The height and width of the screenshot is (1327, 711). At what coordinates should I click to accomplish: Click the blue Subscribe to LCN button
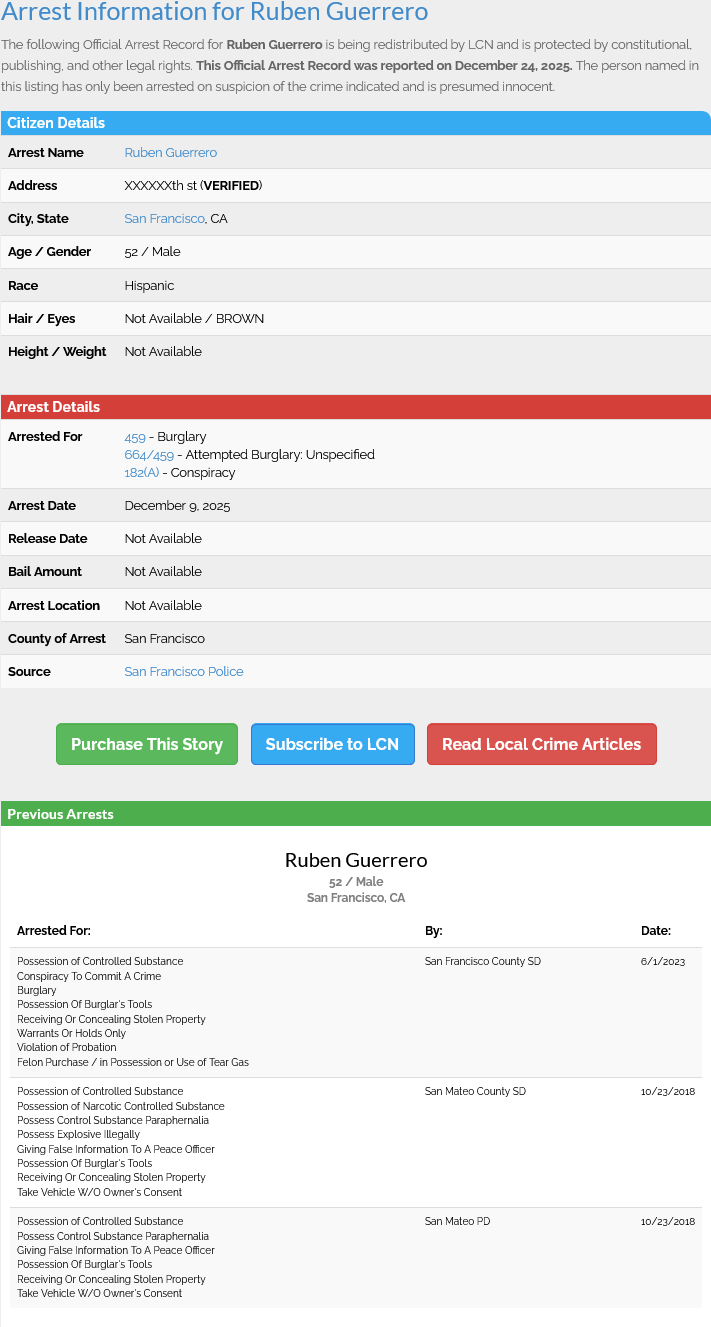click(332, 744)
